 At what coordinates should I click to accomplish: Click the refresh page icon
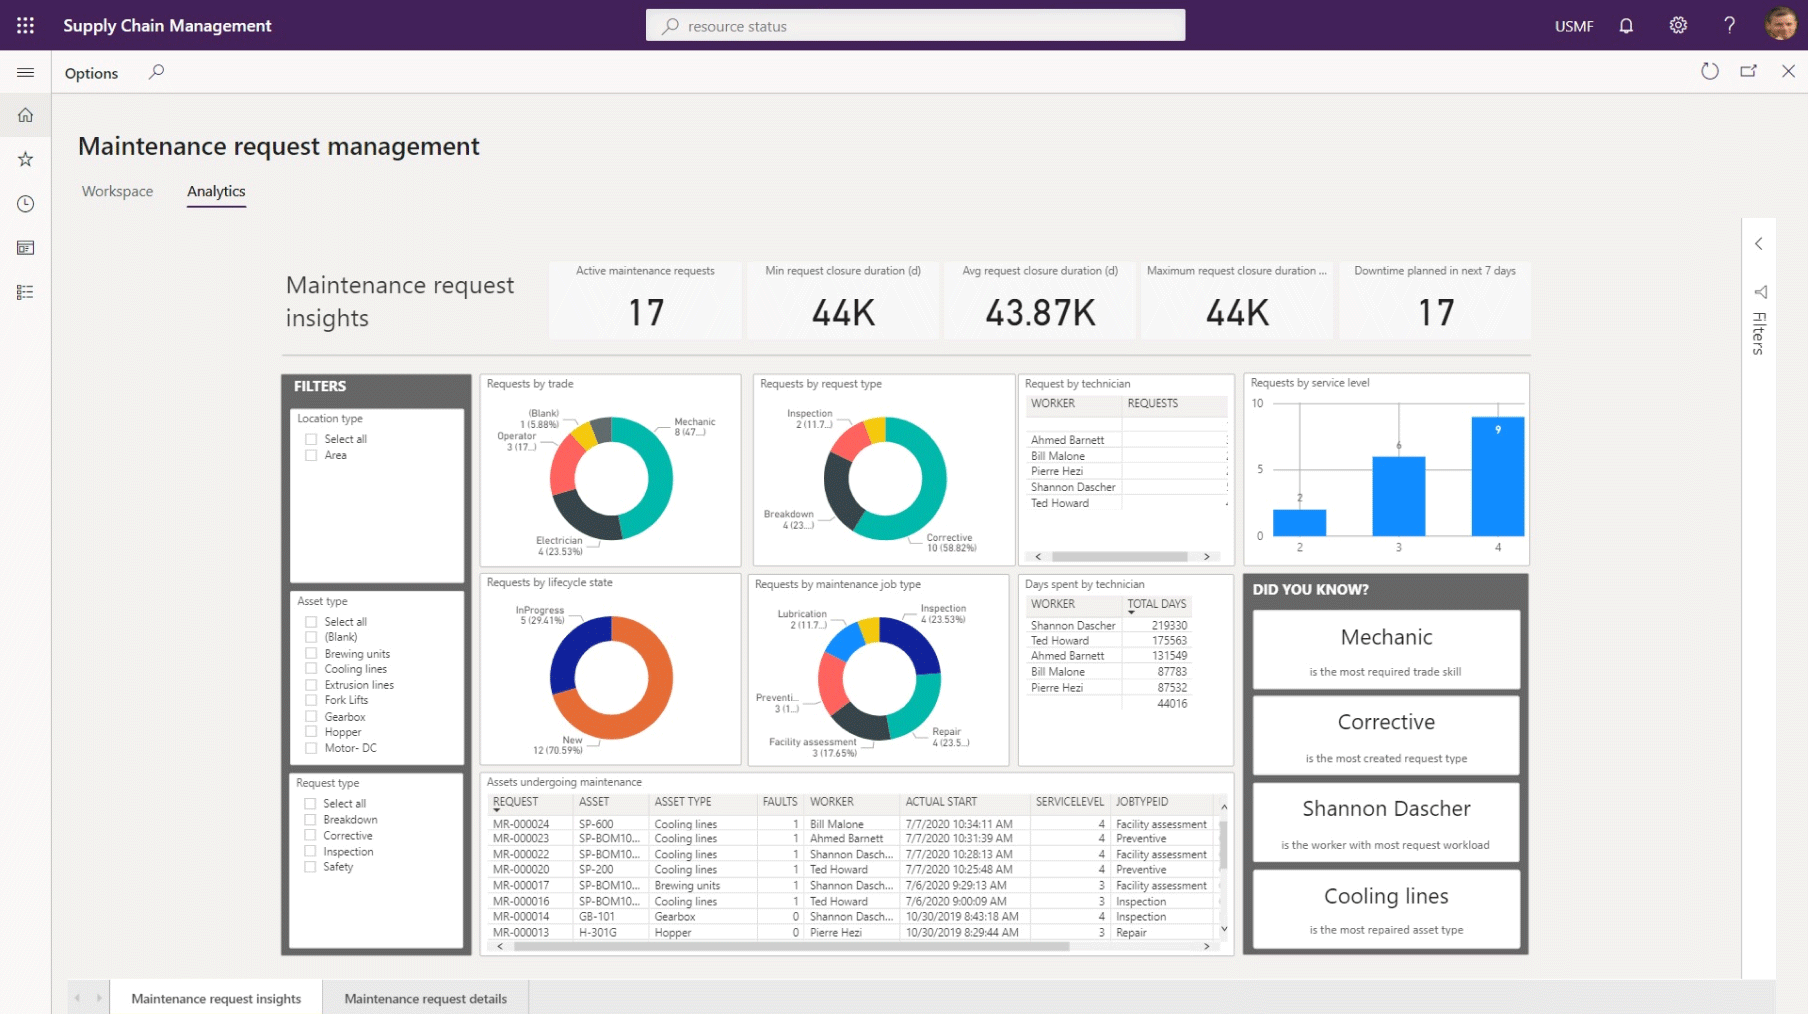[1709, 71]
